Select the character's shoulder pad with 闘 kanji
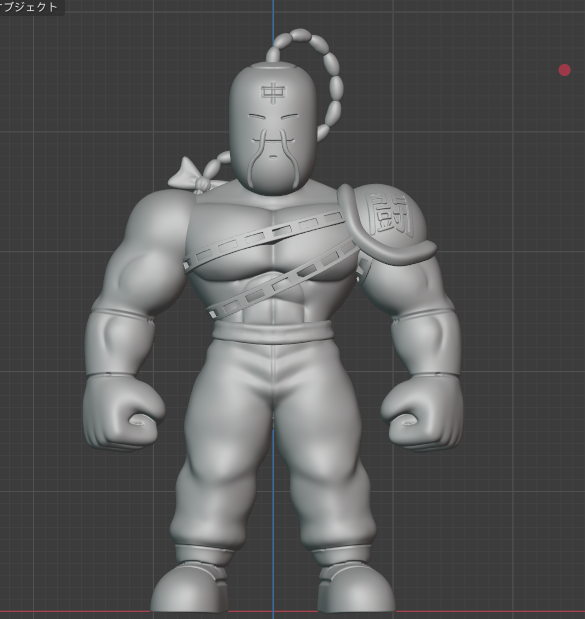This screenshot has width=585, height=619. pyautogui.click(x=387, y=224)
